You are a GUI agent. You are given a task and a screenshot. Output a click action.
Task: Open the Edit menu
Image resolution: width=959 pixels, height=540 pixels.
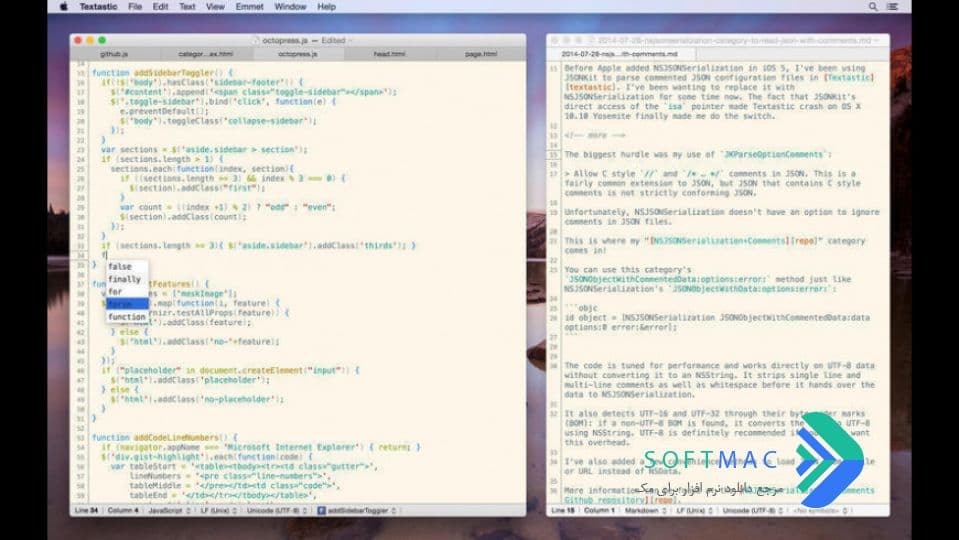(160, 7)
